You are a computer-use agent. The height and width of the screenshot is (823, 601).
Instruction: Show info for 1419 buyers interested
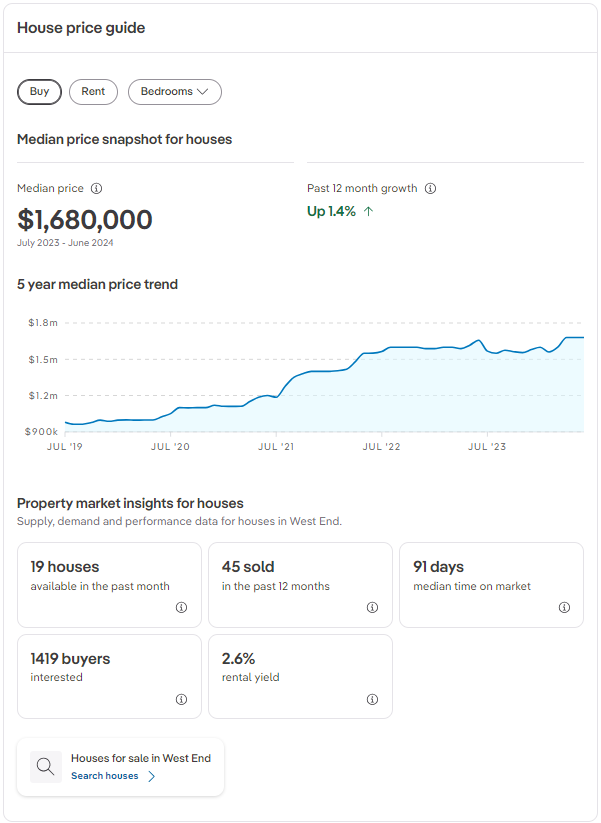pos(181,699)
